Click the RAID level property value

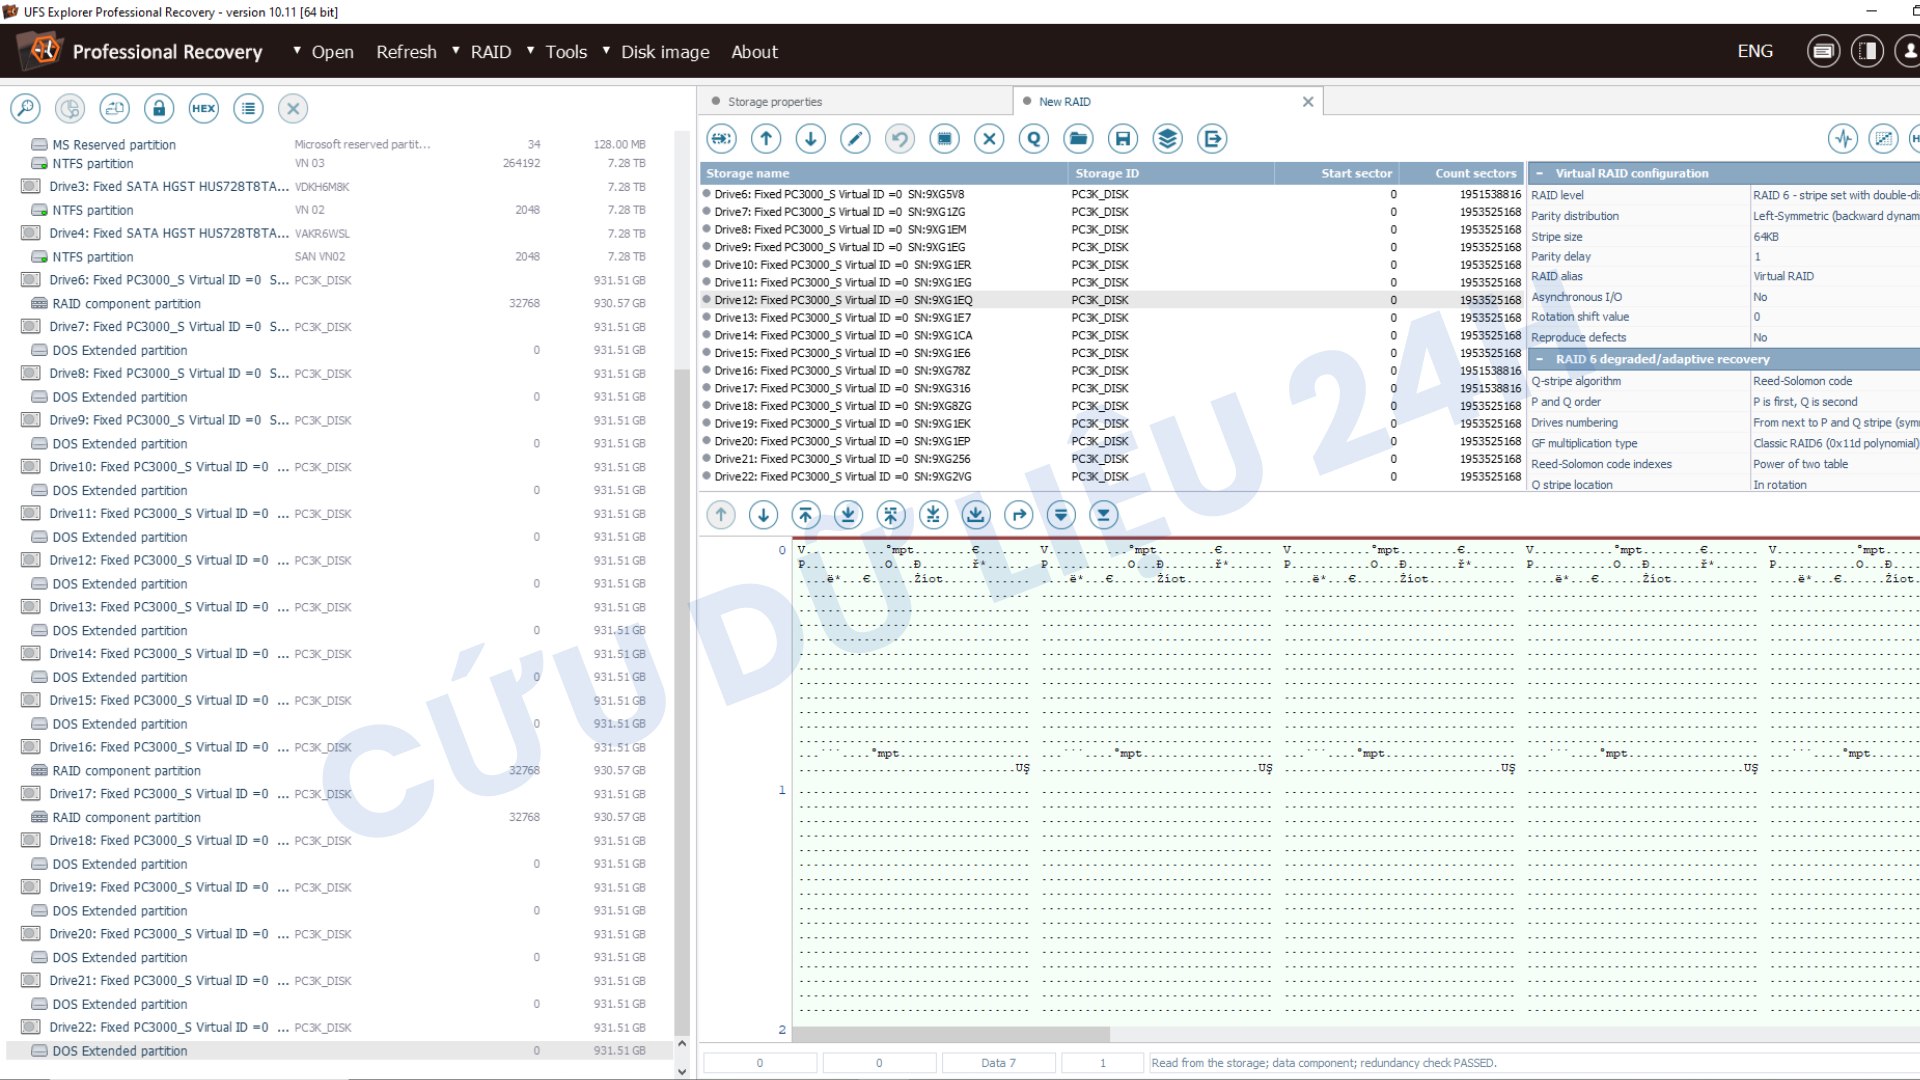coord(1835,196)
